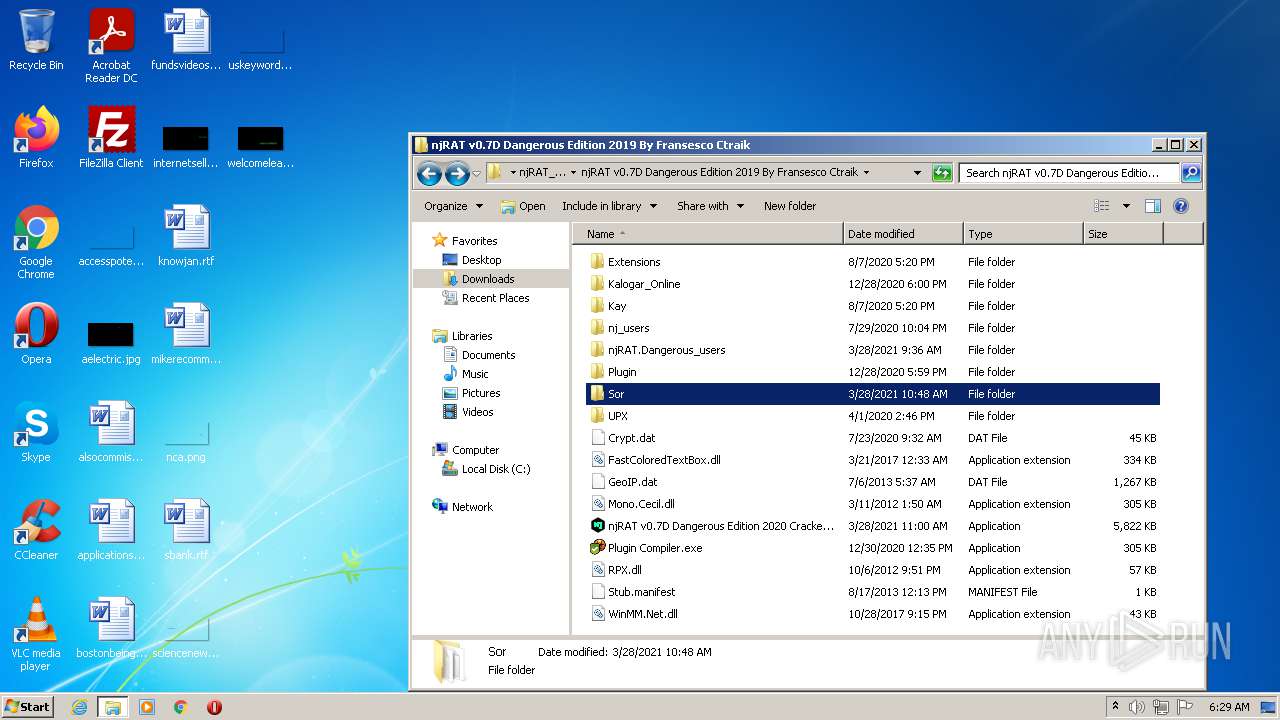This screenshot has height=720, width=1280.
Task: Select FastColoredTextBox.dll file
Action: 873,460
